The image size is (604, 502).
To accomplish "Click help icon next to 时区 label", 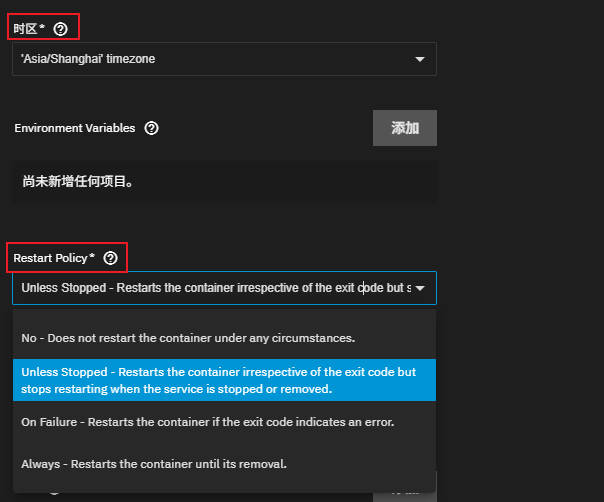I will (x=60, y=29).
